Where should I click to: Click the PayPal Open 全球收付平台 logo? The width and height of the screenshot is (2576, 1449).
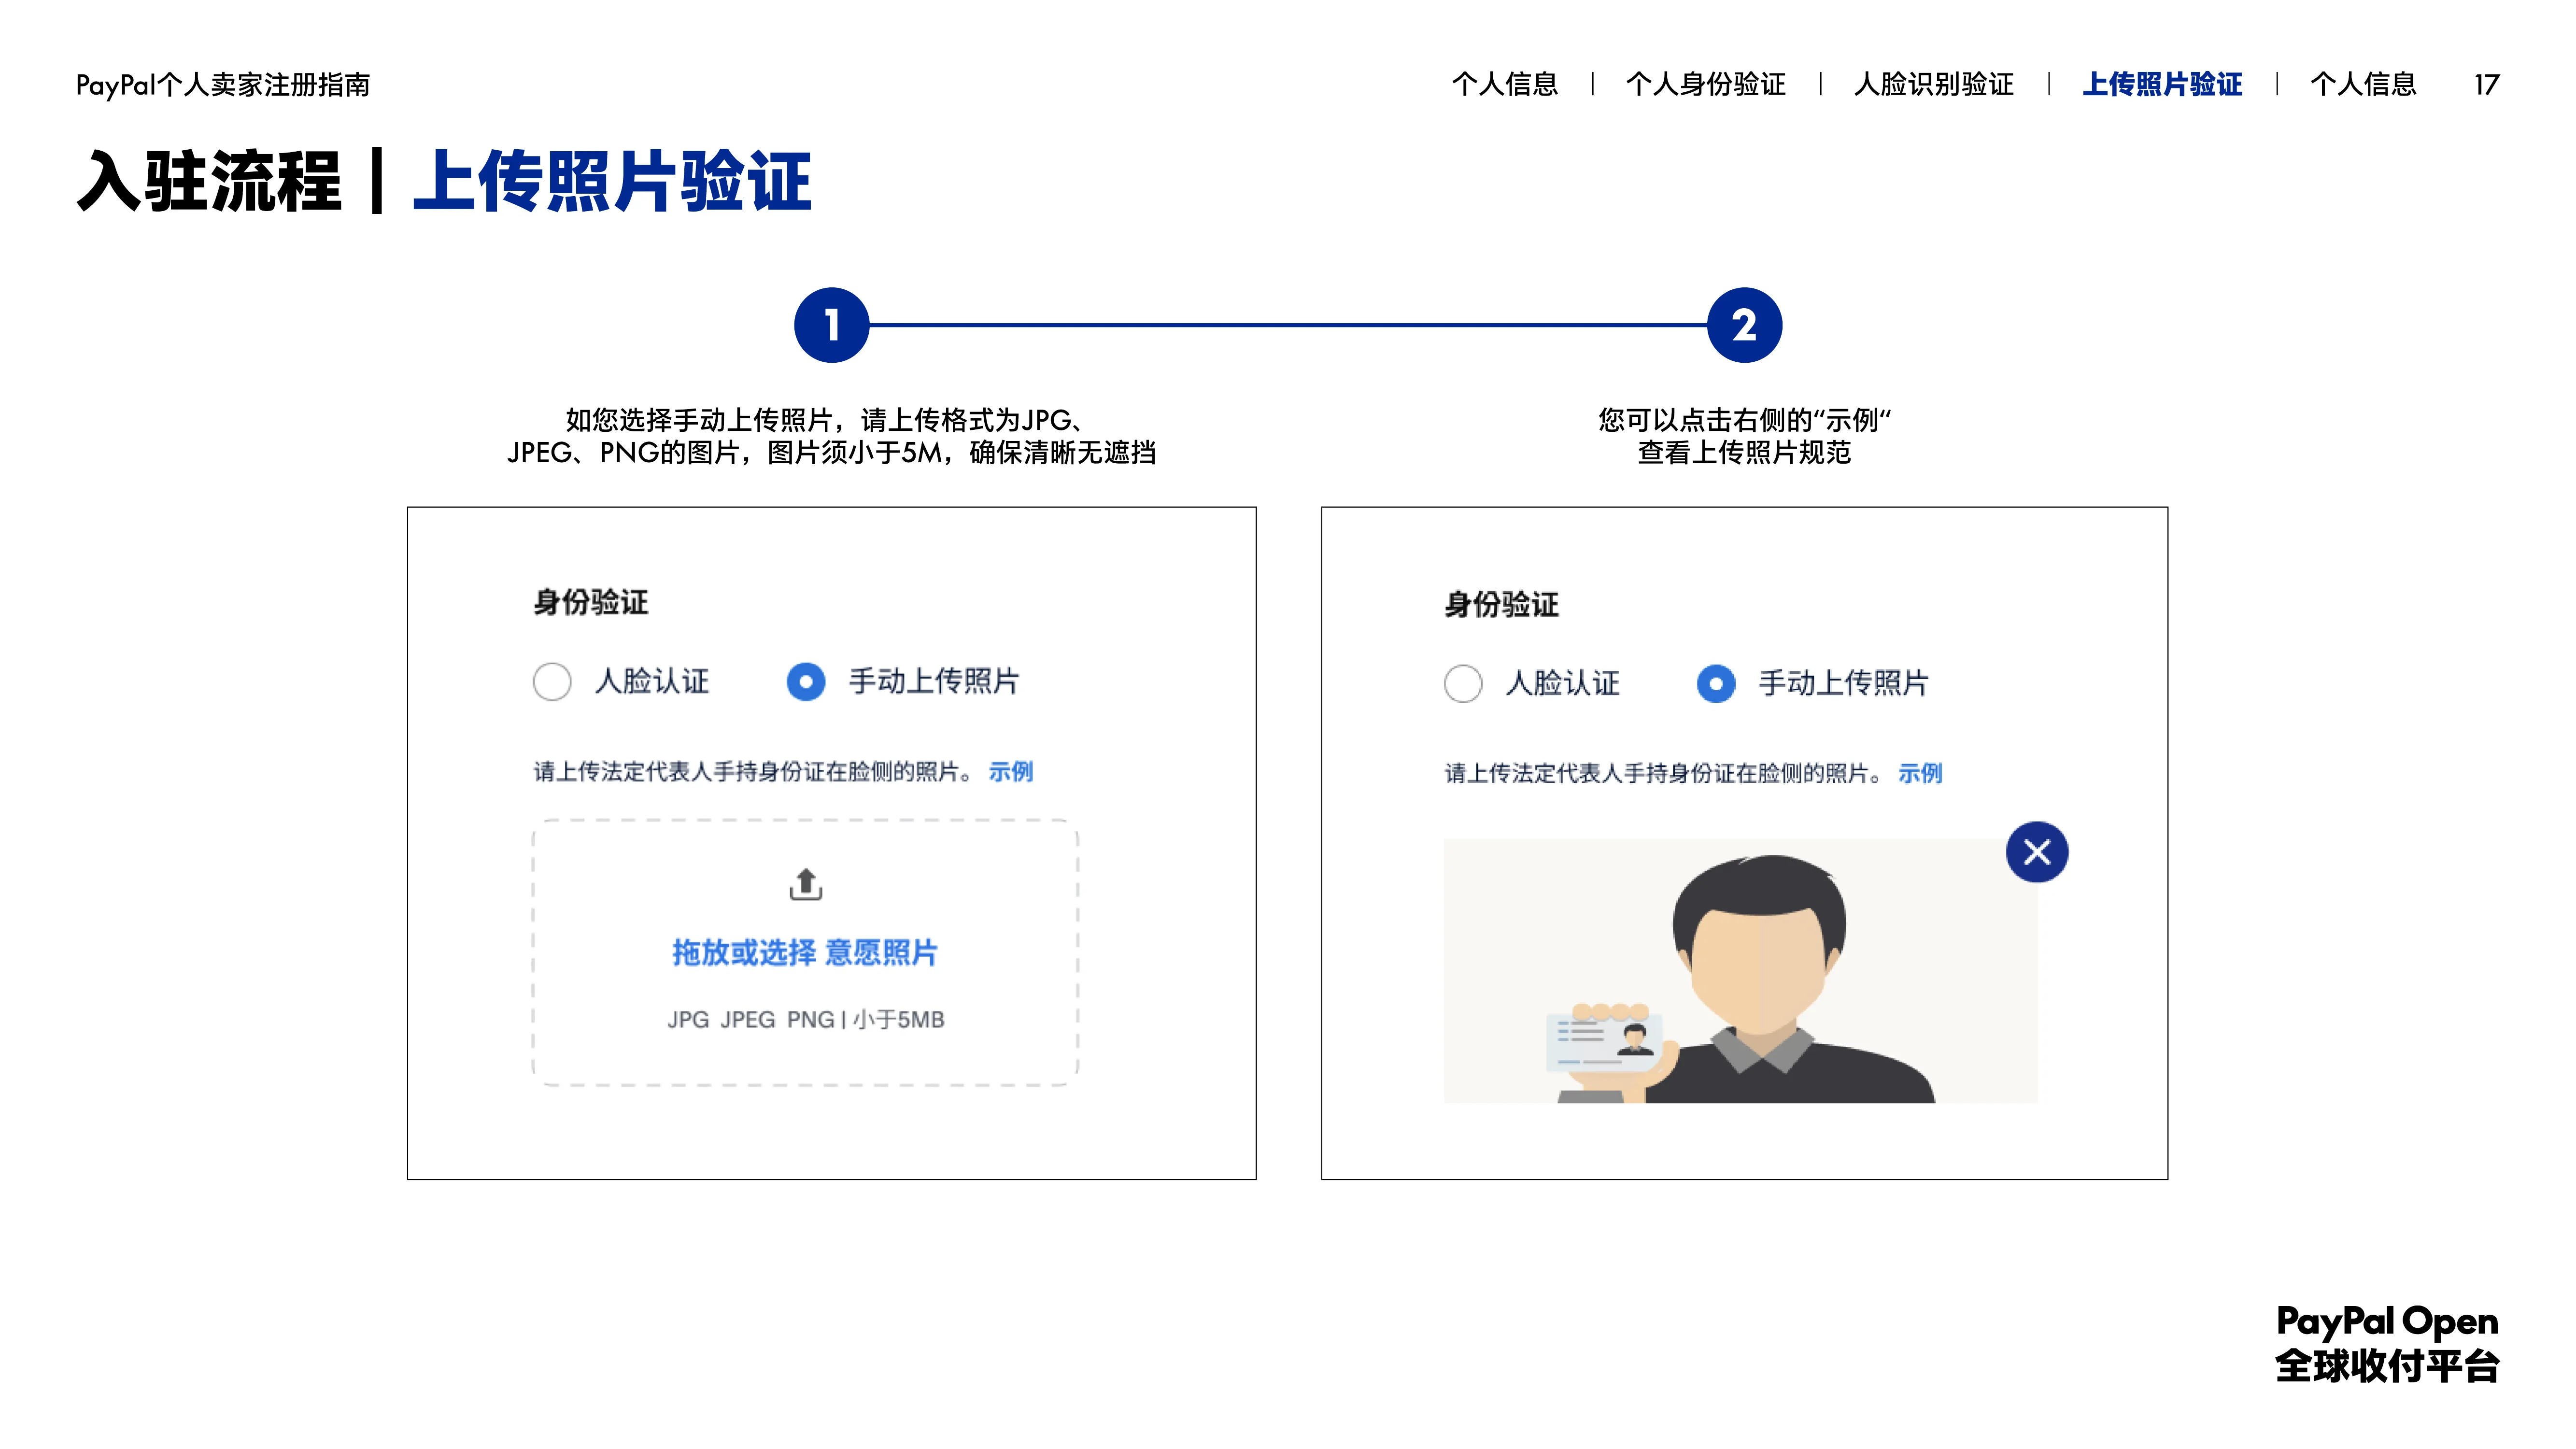(x=2387, y=1343)
